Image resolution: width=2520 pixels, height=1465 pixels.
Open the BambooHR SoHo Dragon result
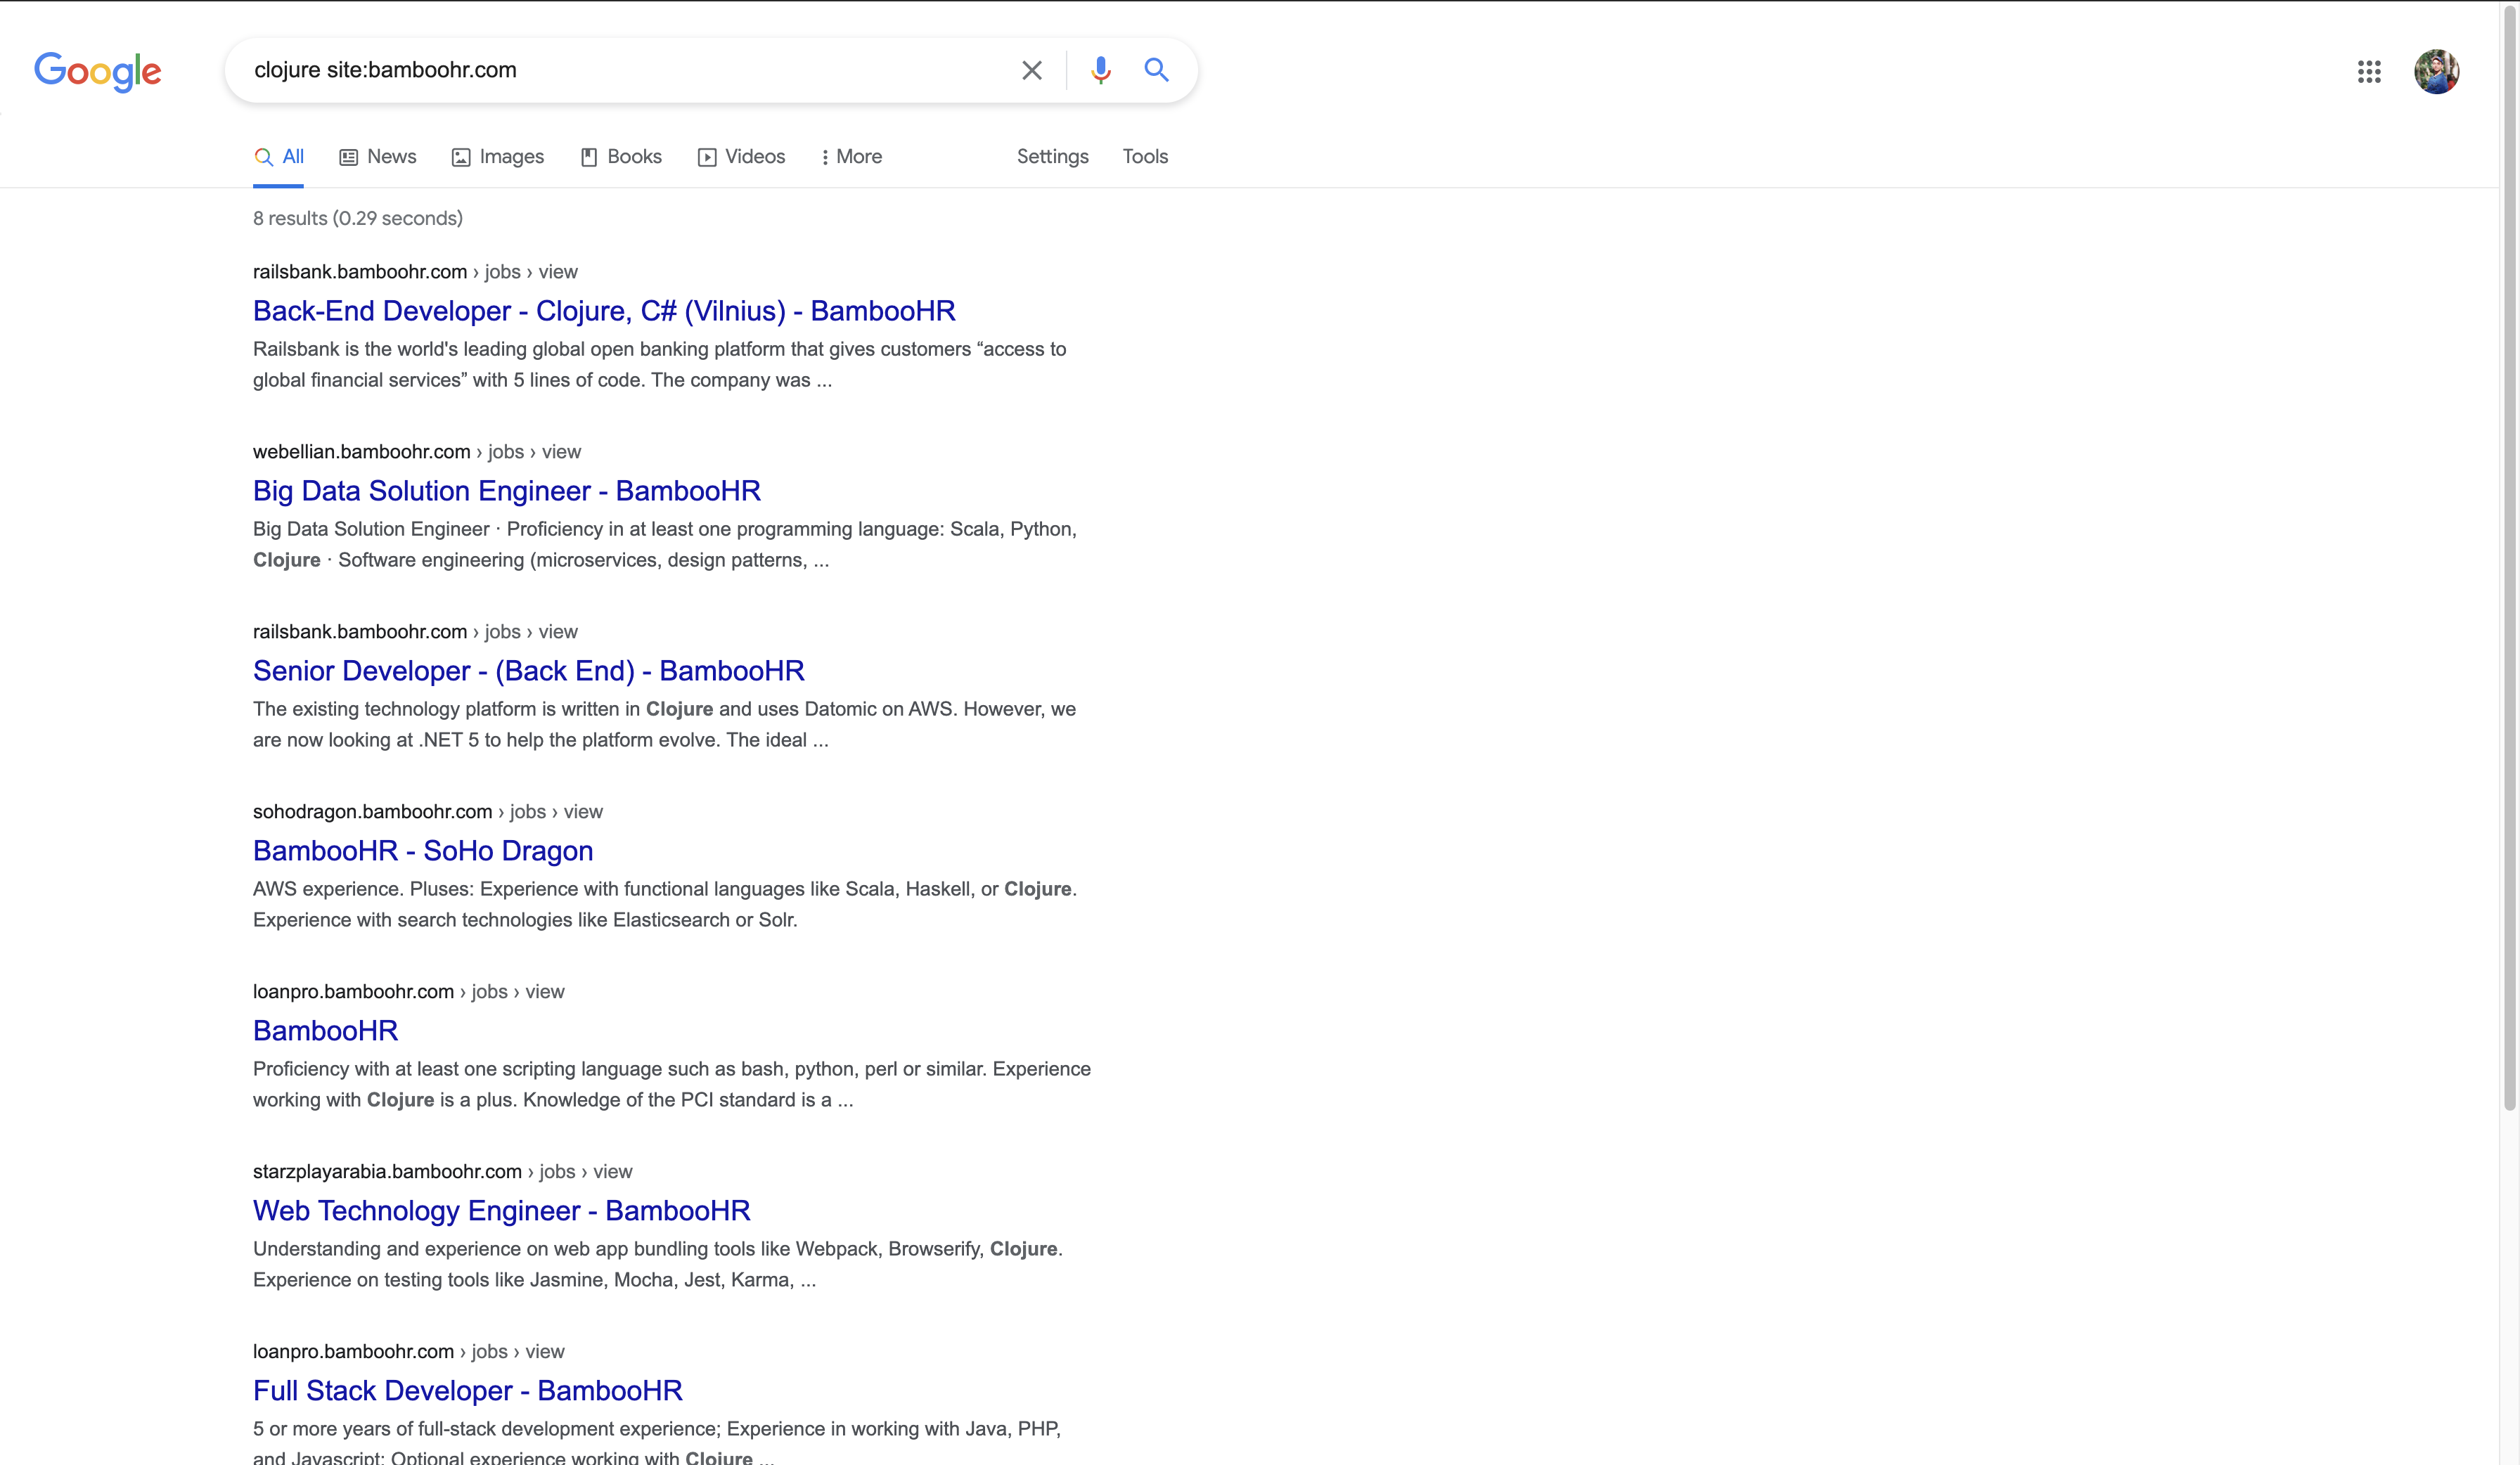422,850
